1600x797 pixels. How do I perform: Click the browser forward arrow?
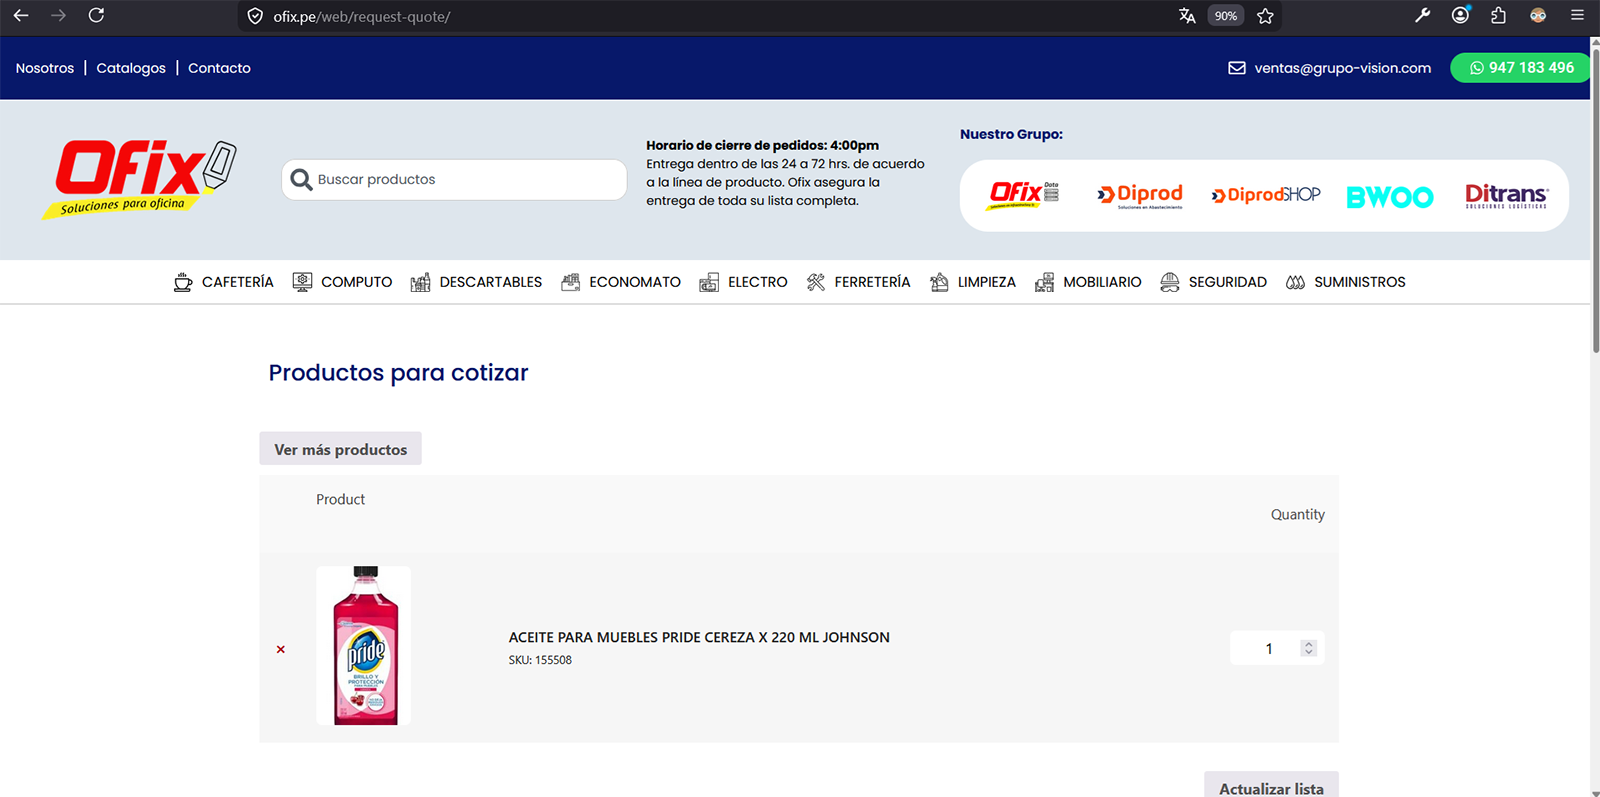pos(58,15)
